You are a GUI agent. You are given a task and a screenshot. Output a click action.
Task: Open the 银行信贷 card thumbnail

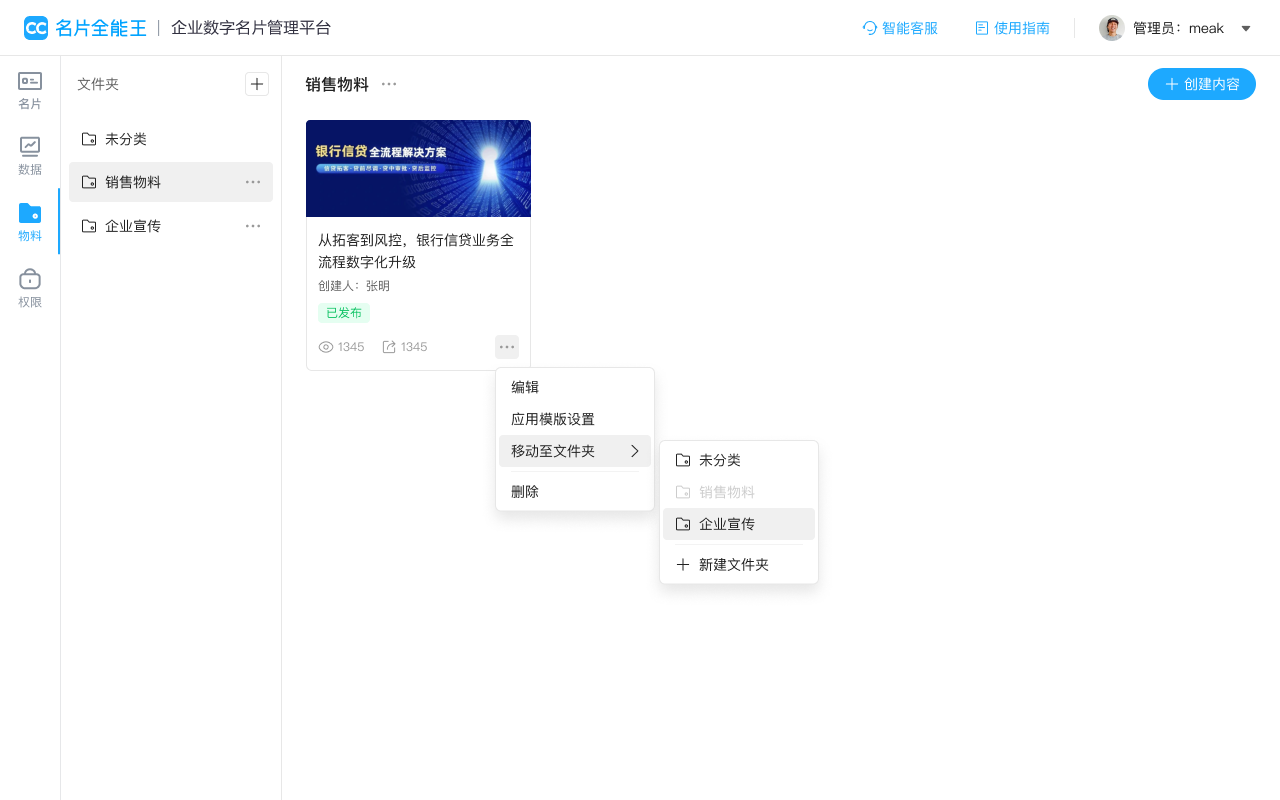(418, 168)
